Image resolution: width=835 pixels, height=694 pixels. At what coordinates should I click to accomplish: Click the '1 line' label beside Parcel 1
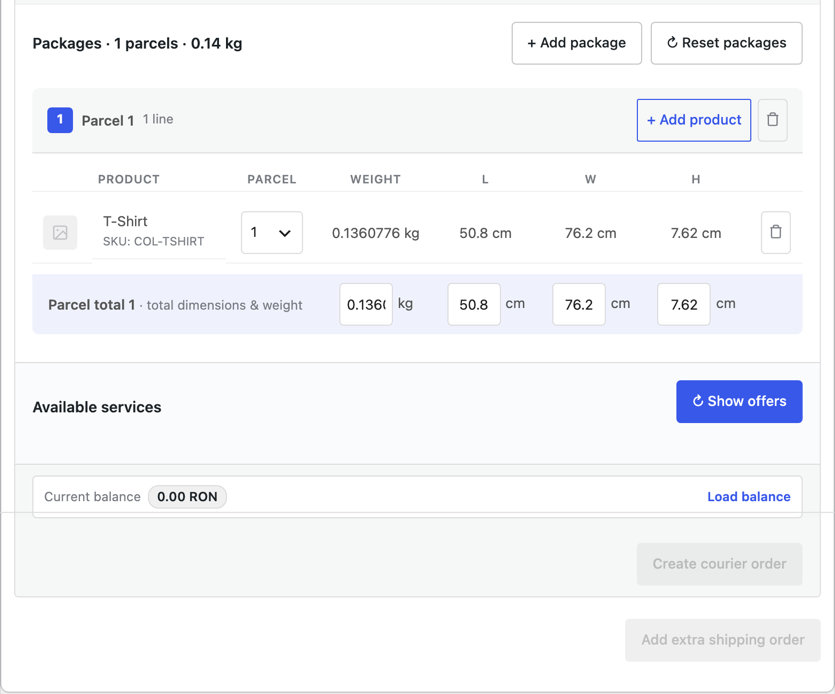[x=158, y=119]
